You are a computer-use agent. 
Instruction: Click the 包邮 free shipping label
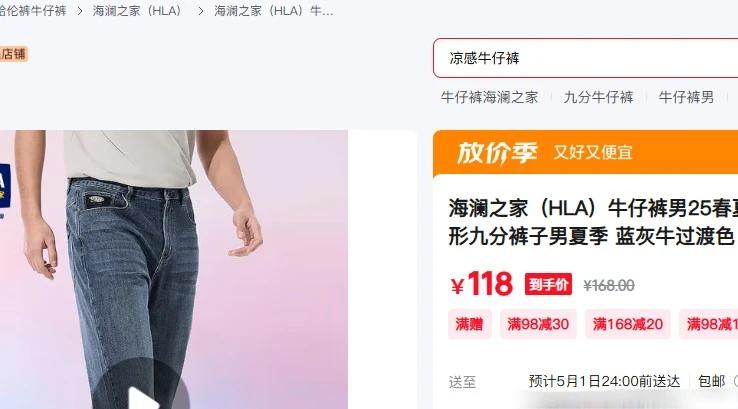click(x=712, y=381)
